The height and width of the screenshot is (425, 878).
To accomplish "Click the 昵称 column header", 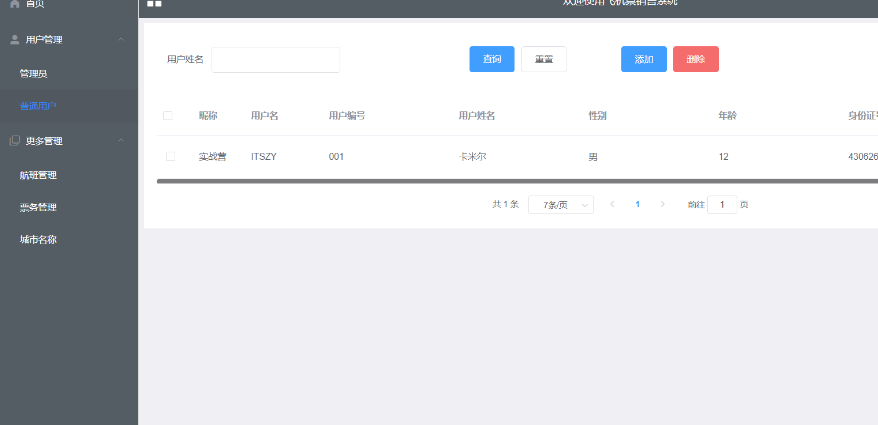I will 208,116.
